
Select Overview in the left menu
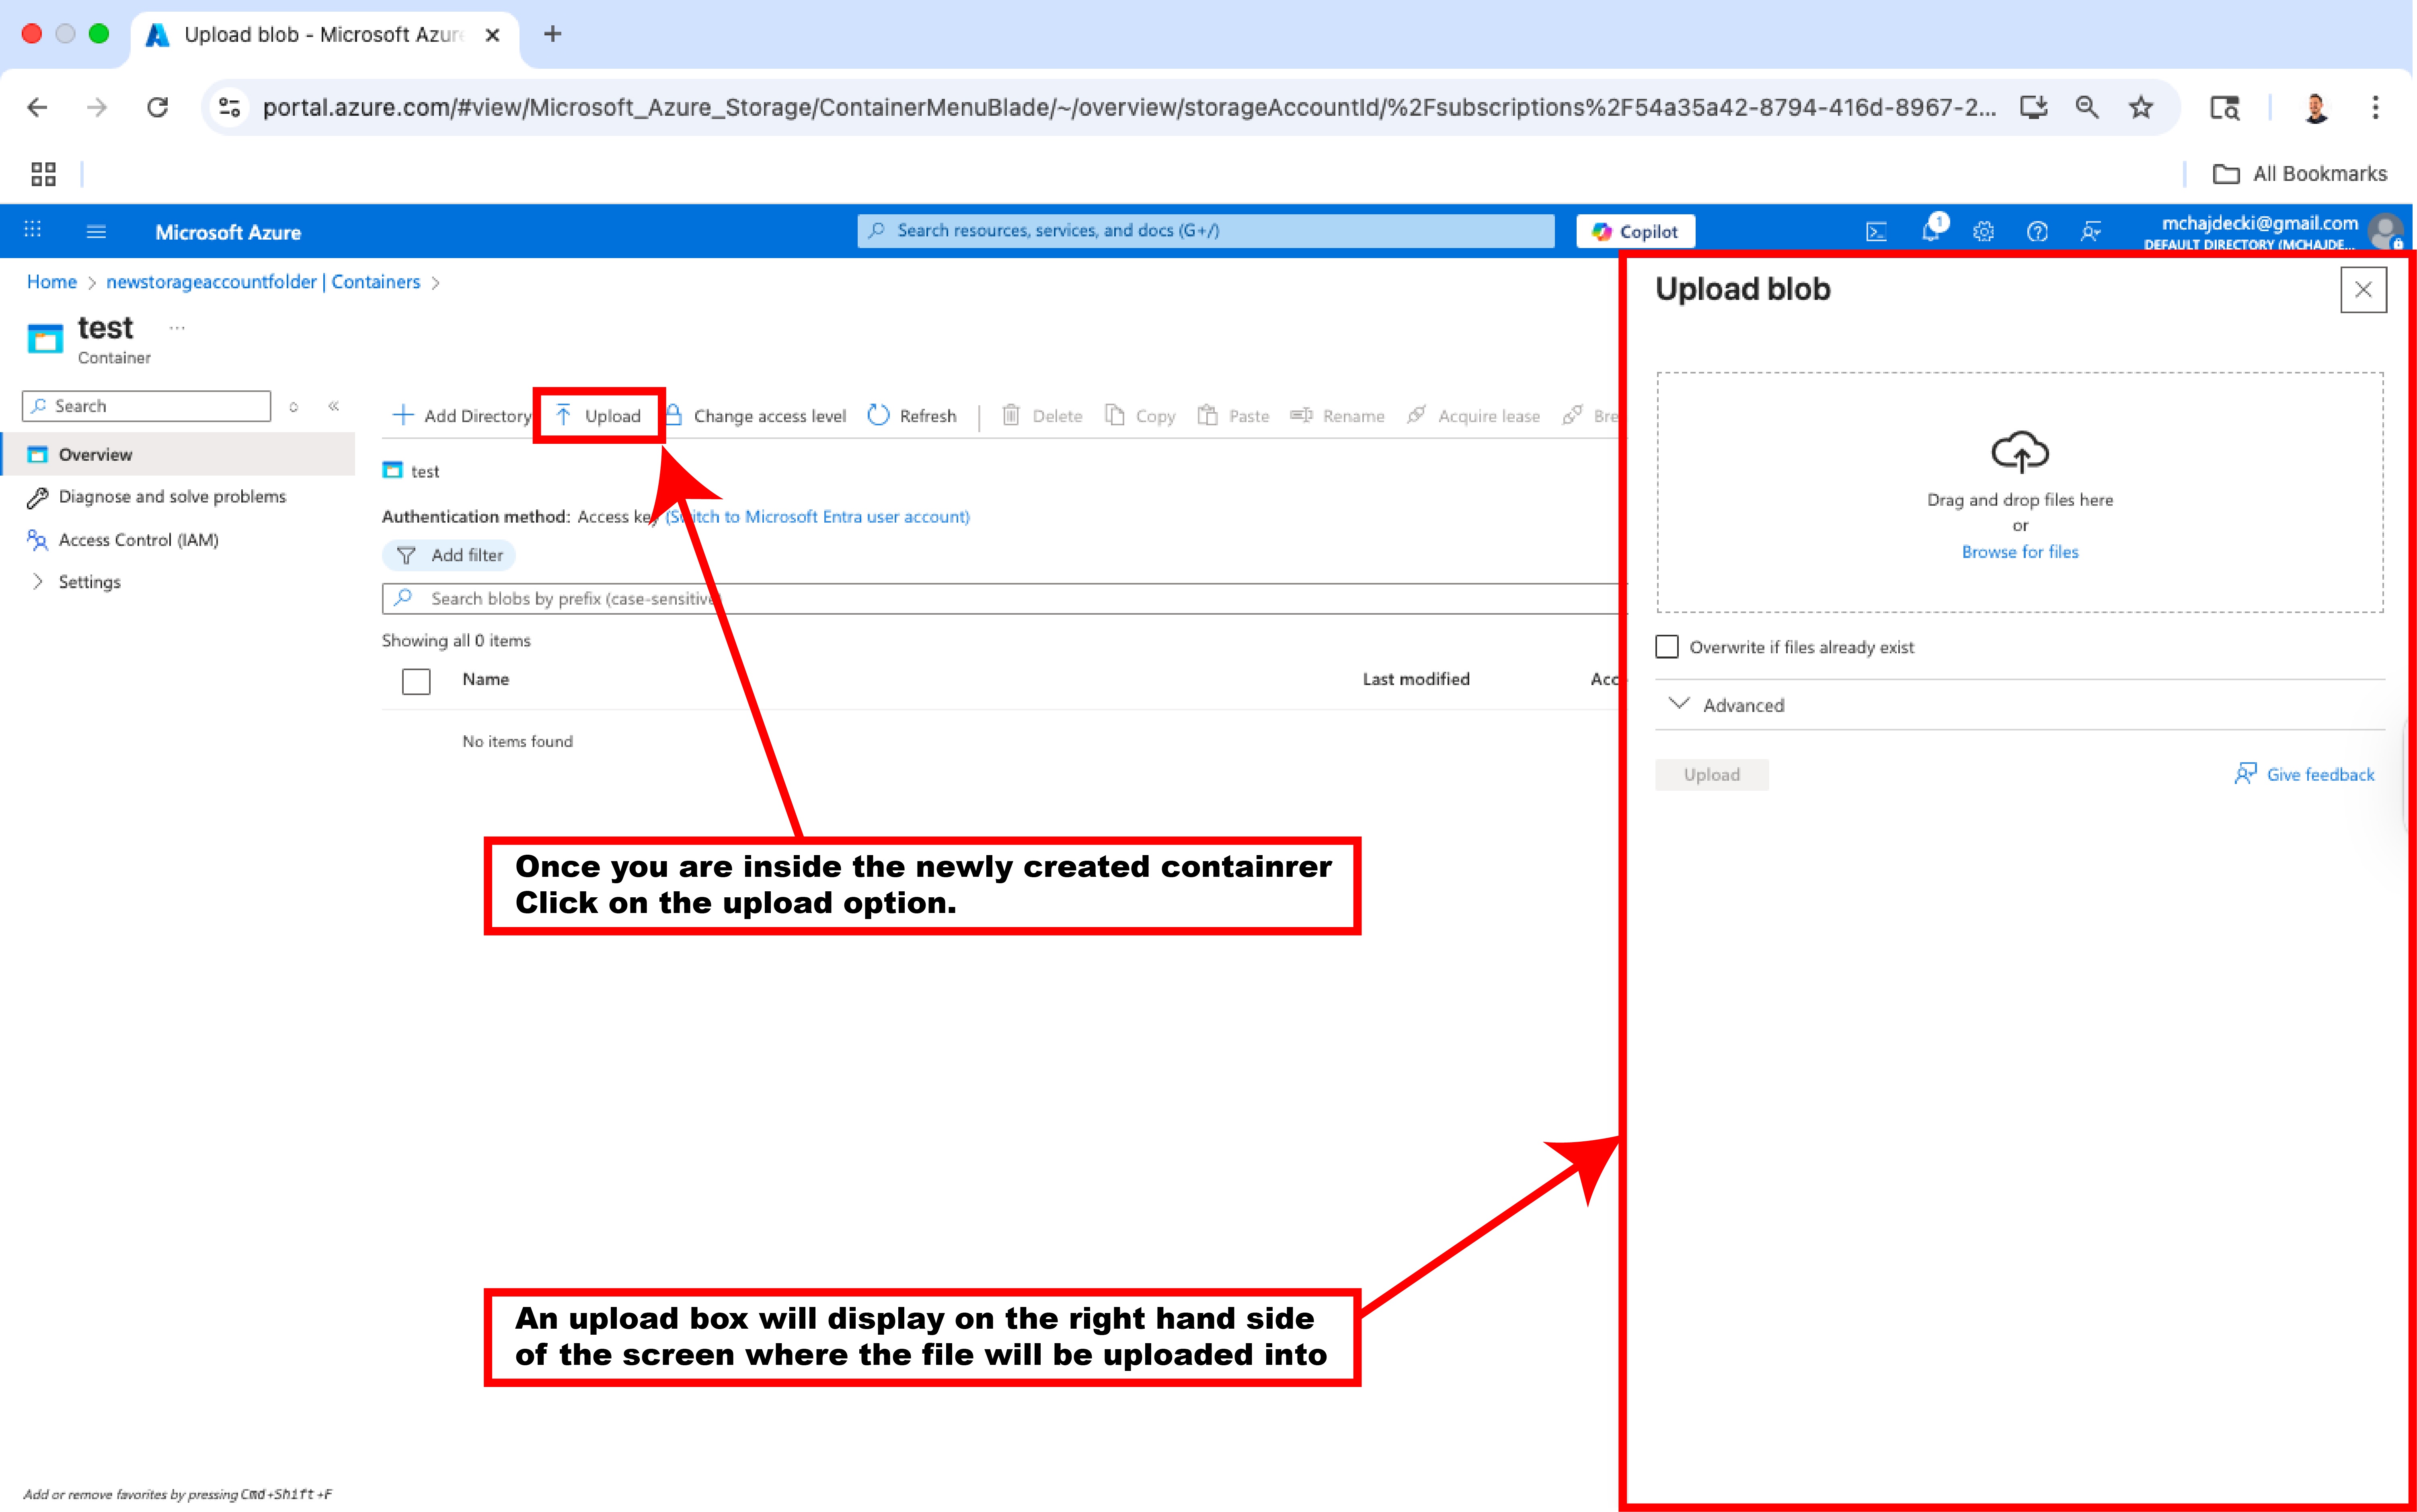coord(178,454)
